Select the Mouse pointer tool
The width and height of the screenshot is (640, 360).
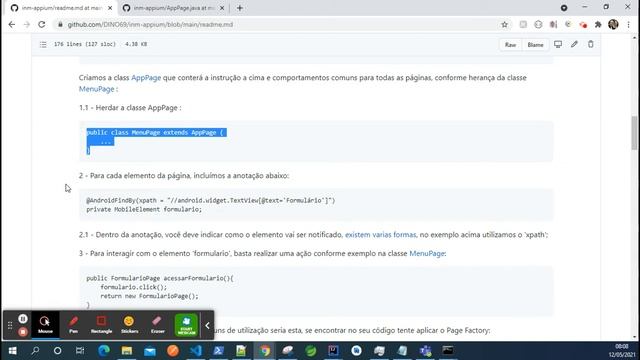(x=45, y=325)
